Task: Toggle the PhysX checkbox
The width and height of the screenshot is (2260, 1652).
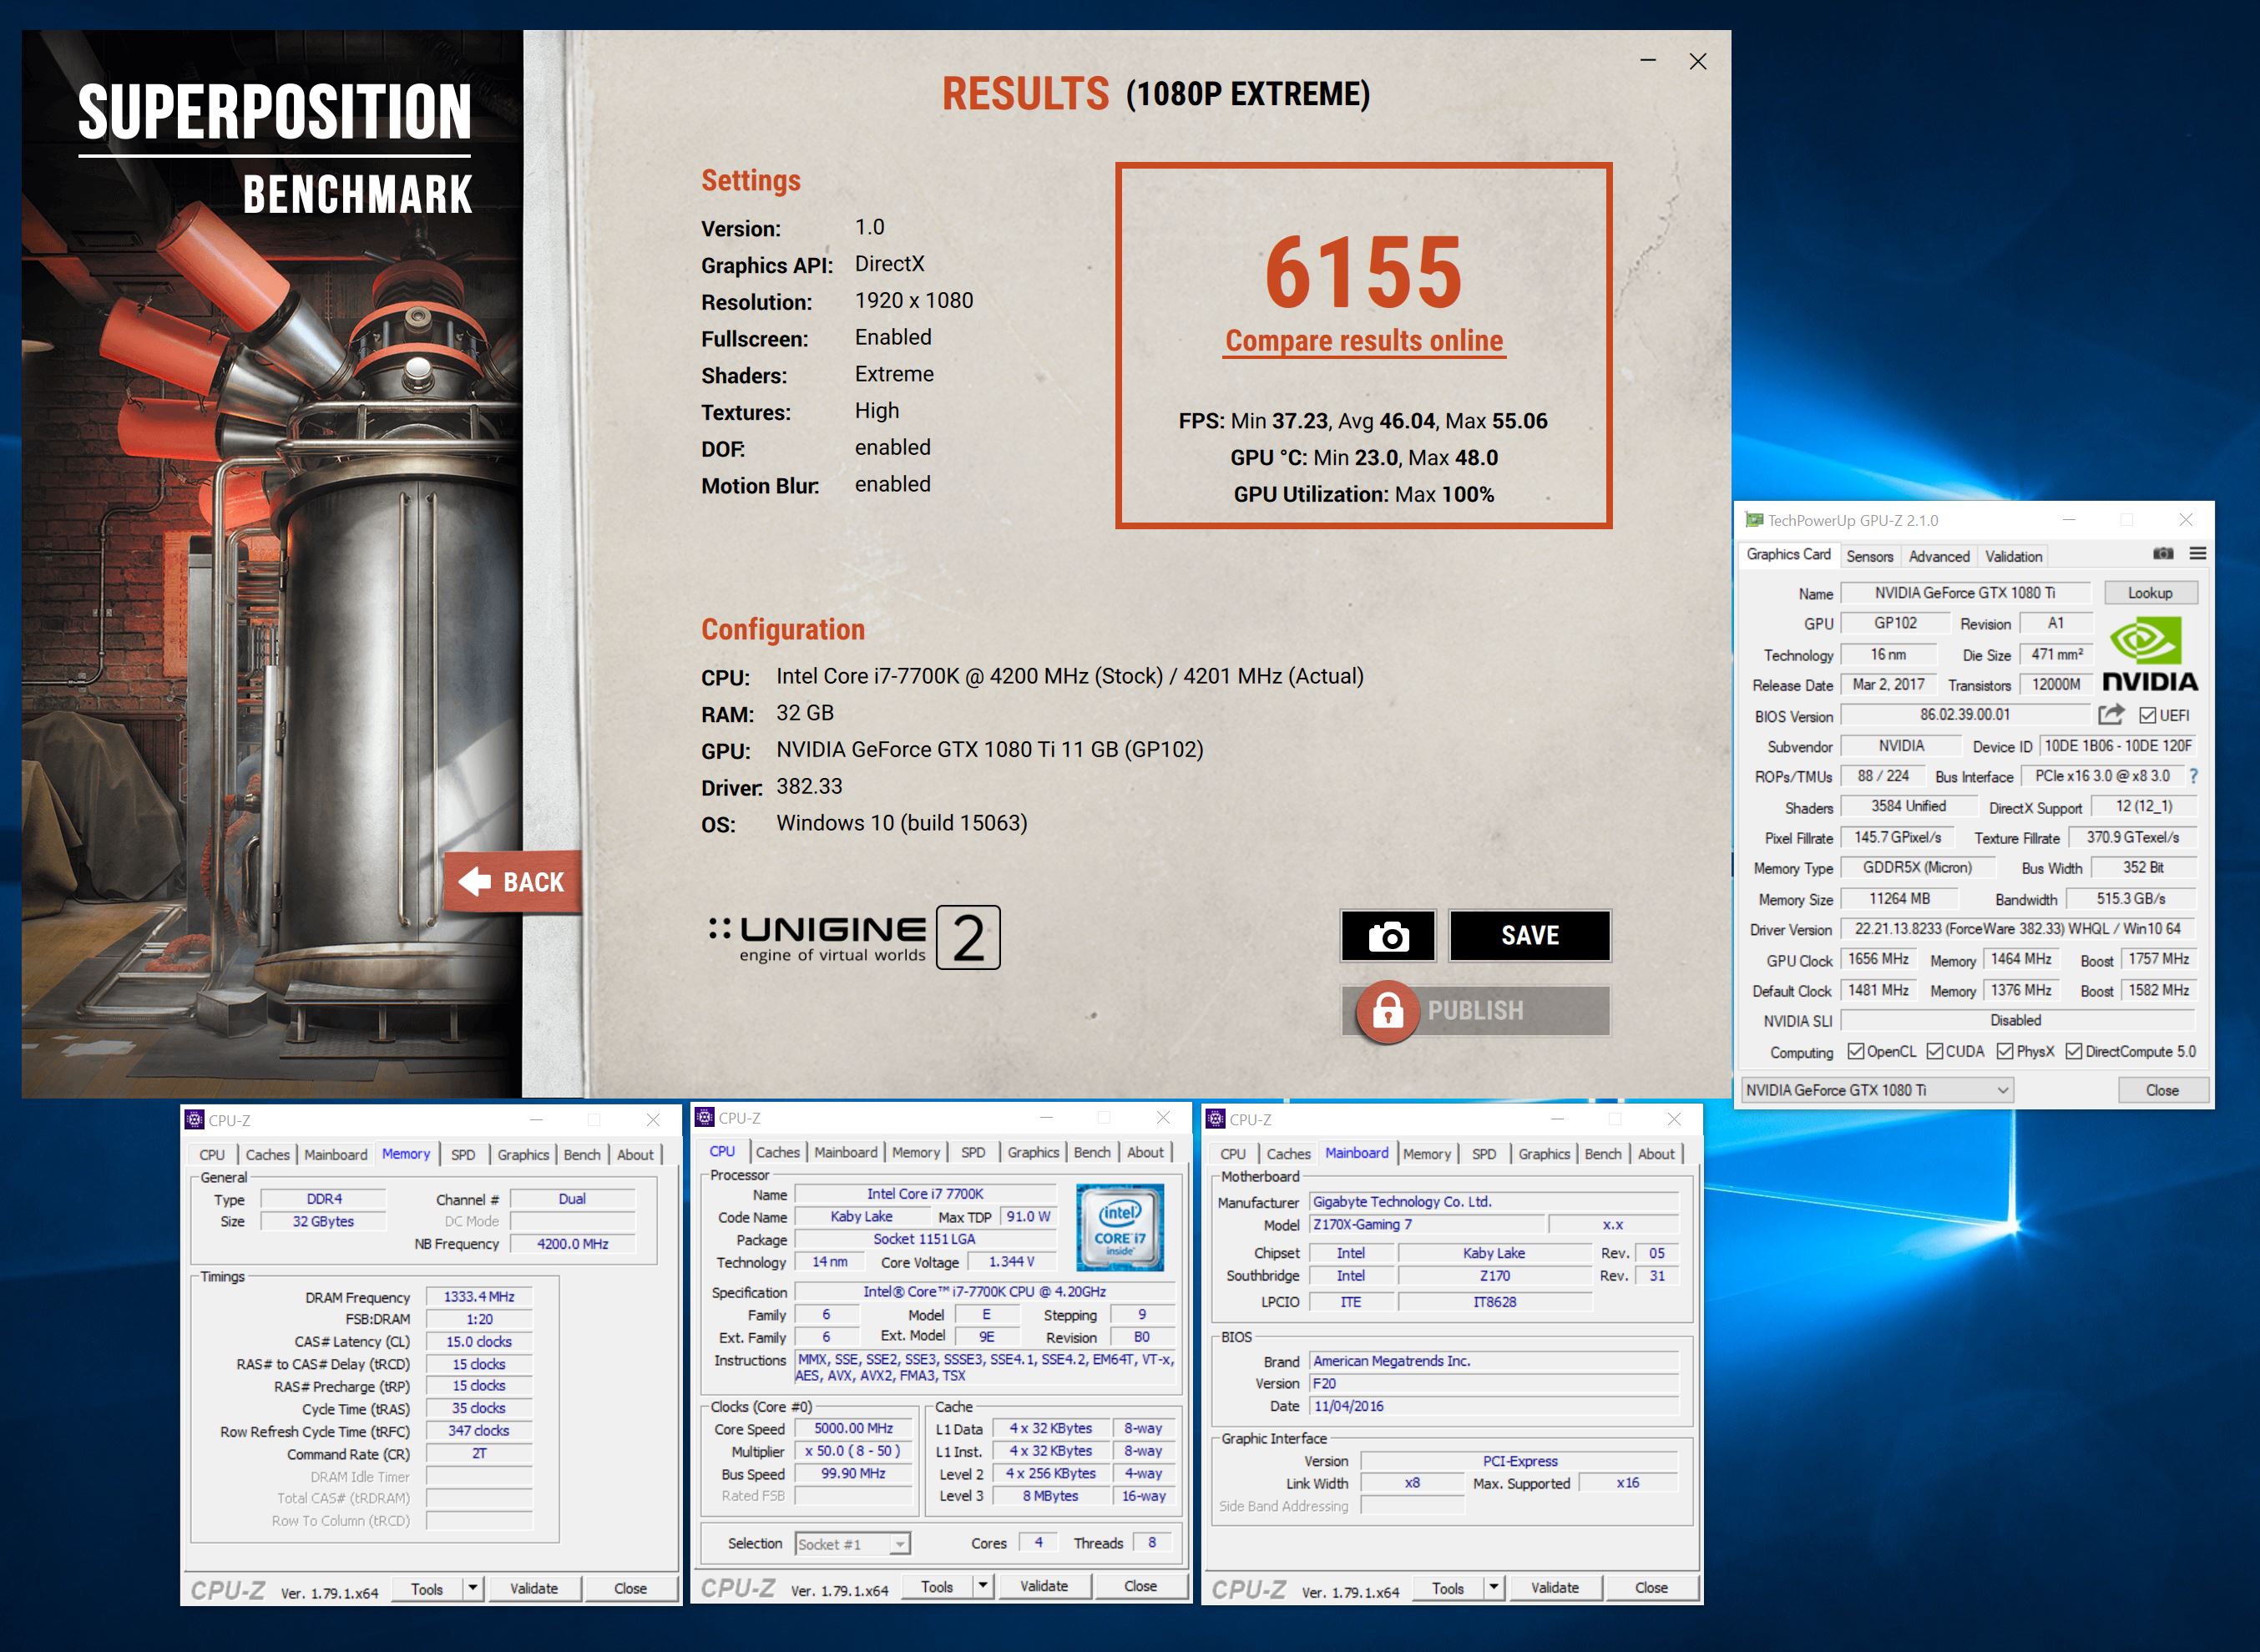Action: pyautogui.click(x=2005, y=1051)
